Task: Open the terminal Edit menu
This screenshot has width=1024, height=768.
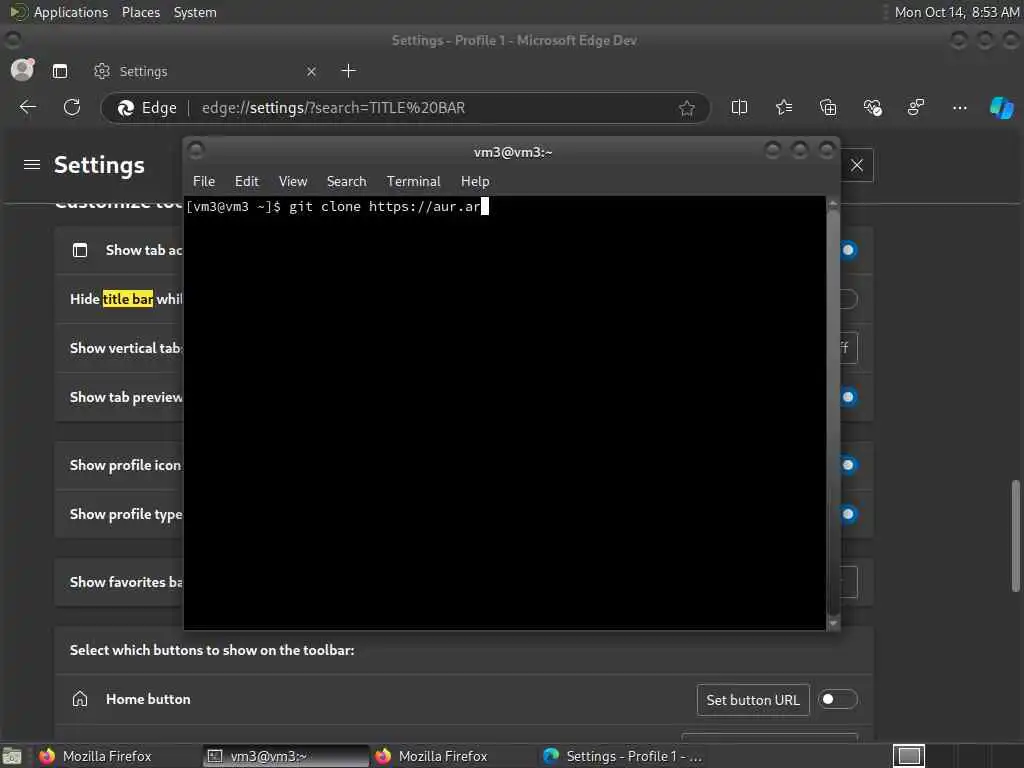Action: click(x=247, y=182)
